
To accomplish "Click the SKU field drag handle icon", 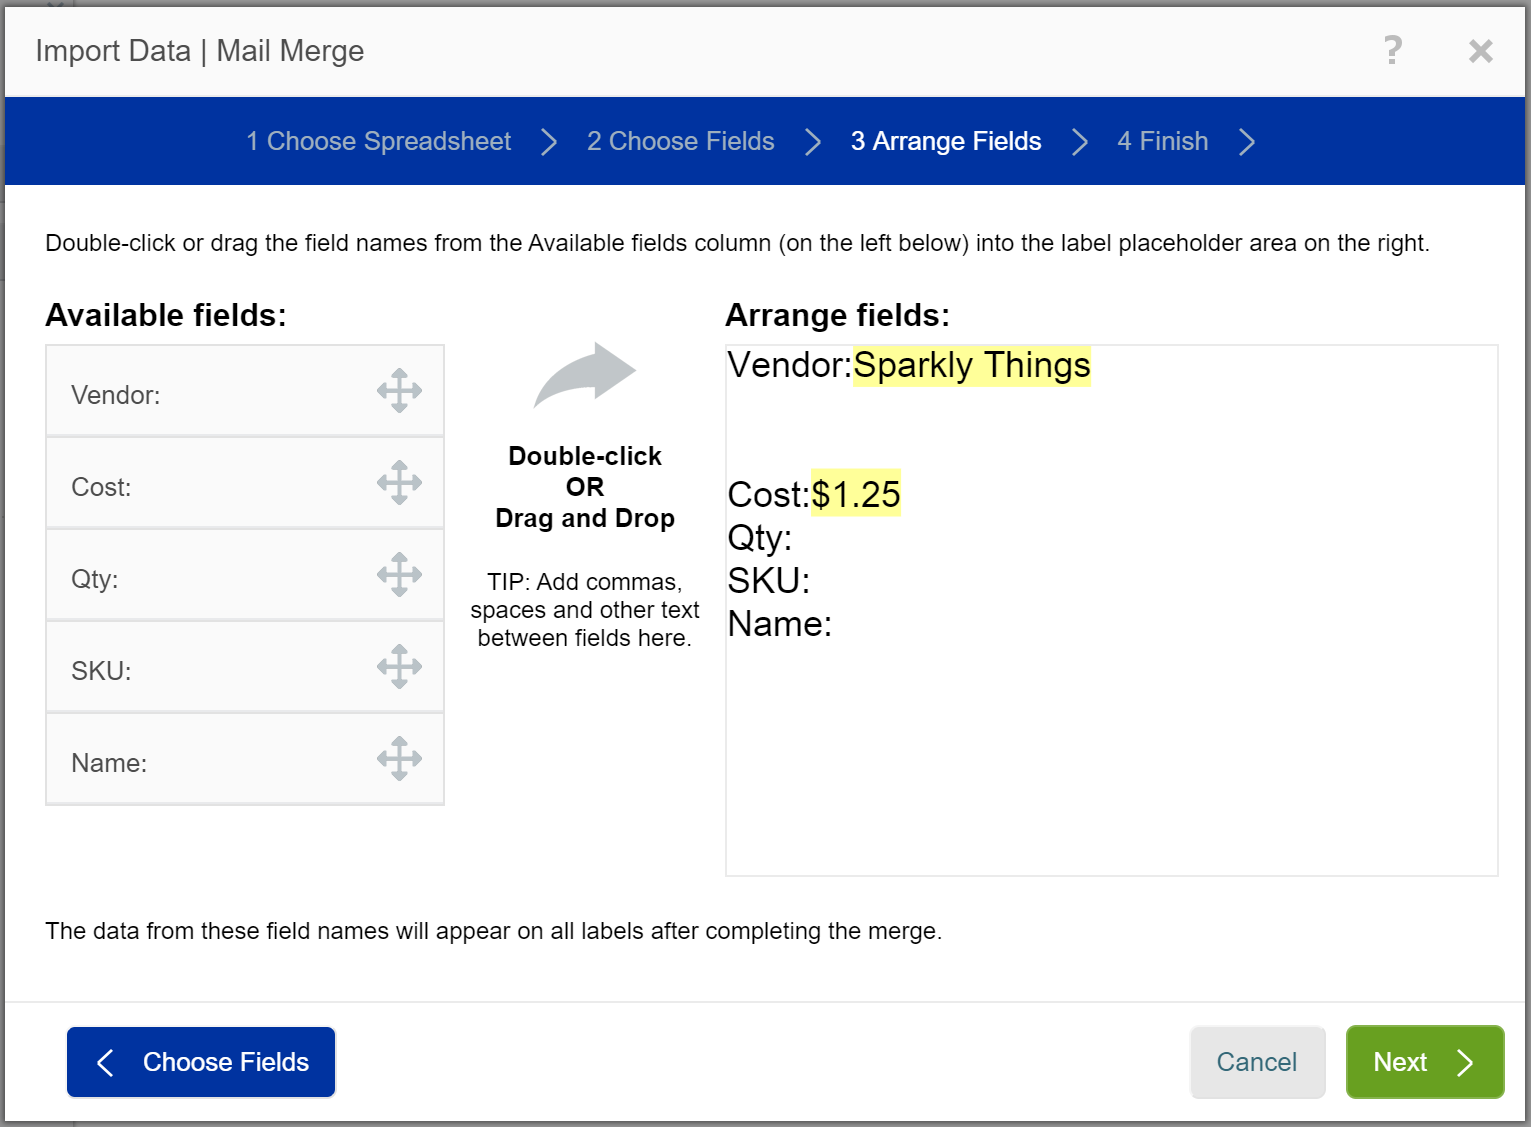I will [399, 667].
